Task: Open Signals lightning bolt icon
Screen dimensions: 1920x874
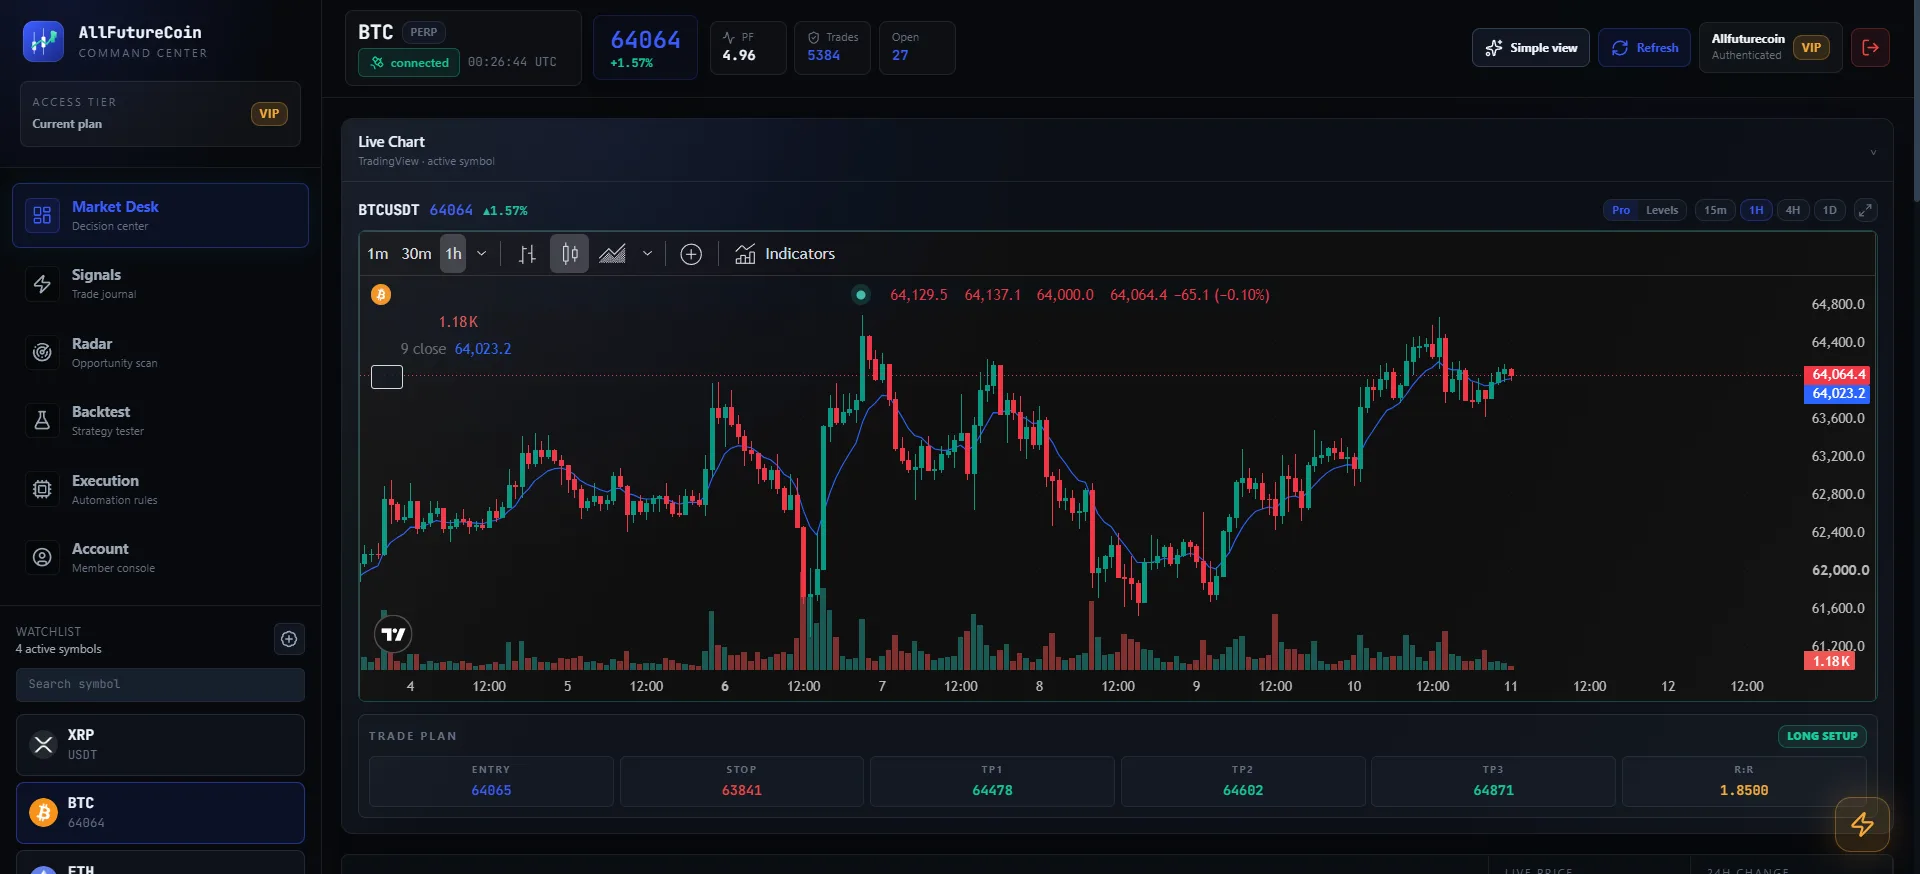Action: pyautogui.click(x=42, y=284)
